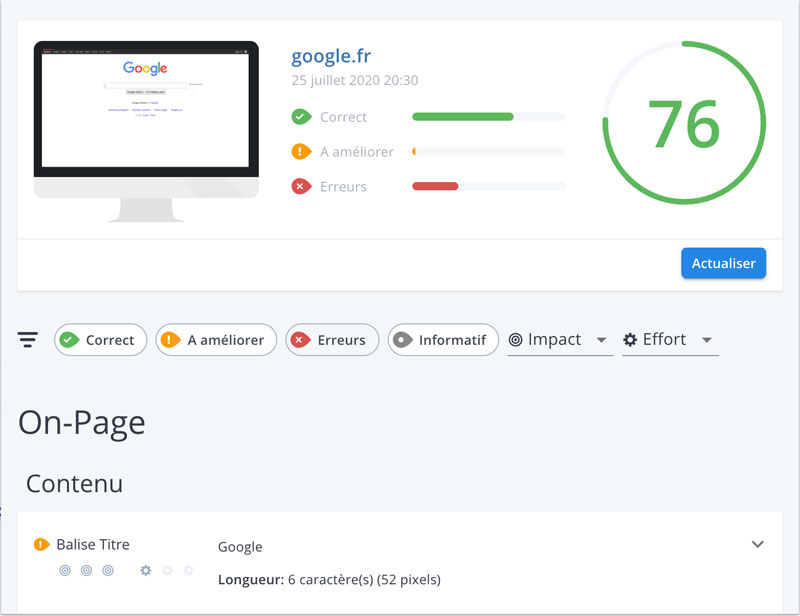Screen dimensions: 800x616
Task: Click the Actualiser button
Action: point(723,263)
